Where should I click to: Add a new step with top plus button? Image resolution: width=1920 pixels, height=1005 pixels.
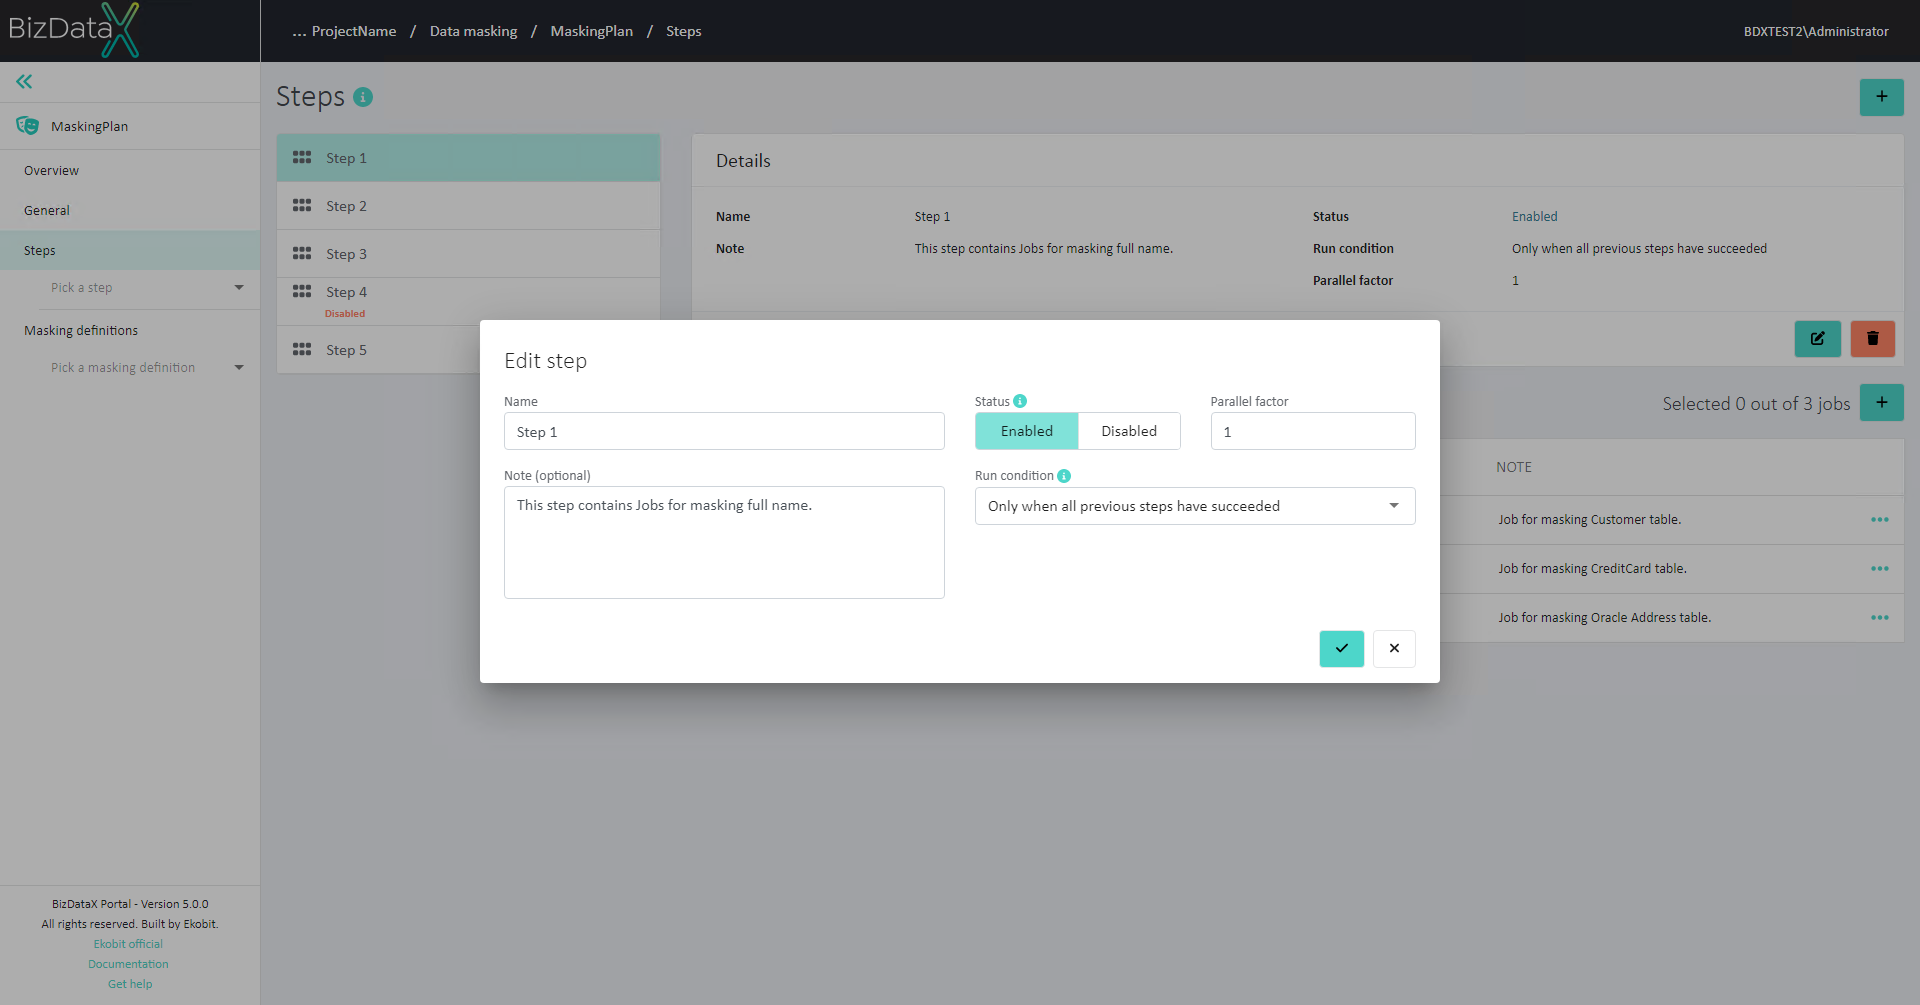click(x=1881, y=97)
